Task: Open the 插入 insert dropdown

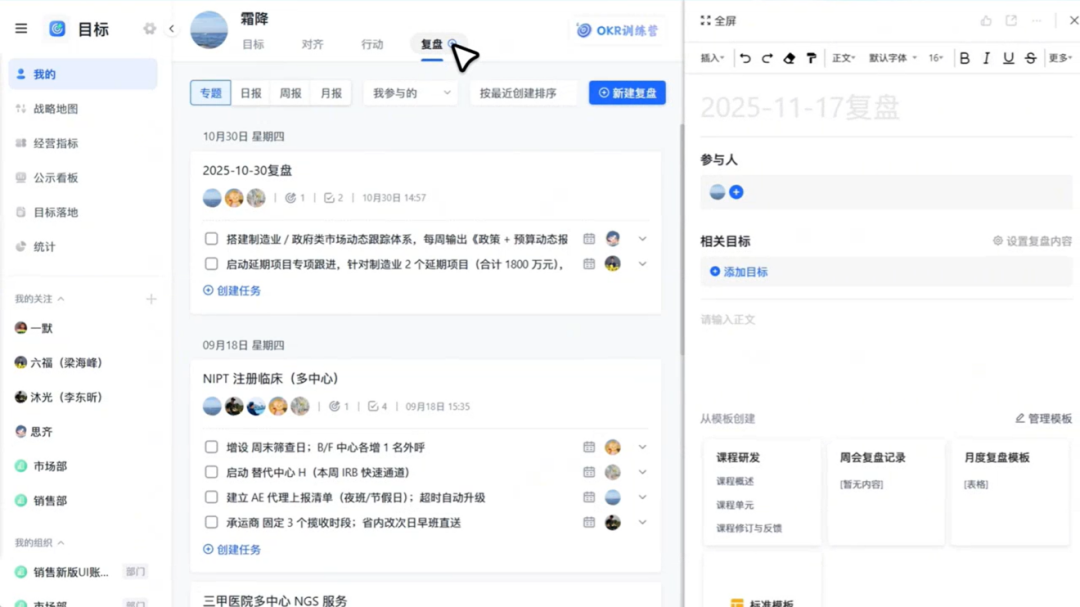Action: pyautogui.click(x=712, y=59)
